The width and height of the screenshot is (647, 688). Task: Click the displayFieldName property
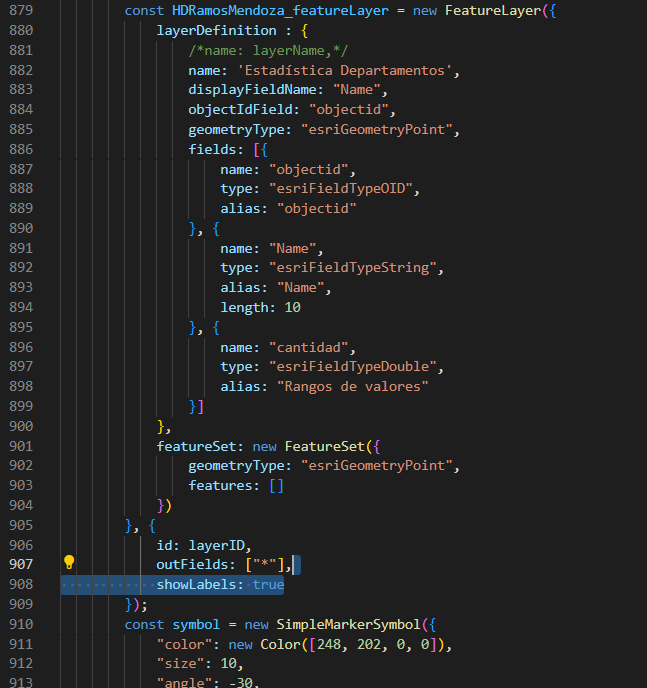[252, 90]
